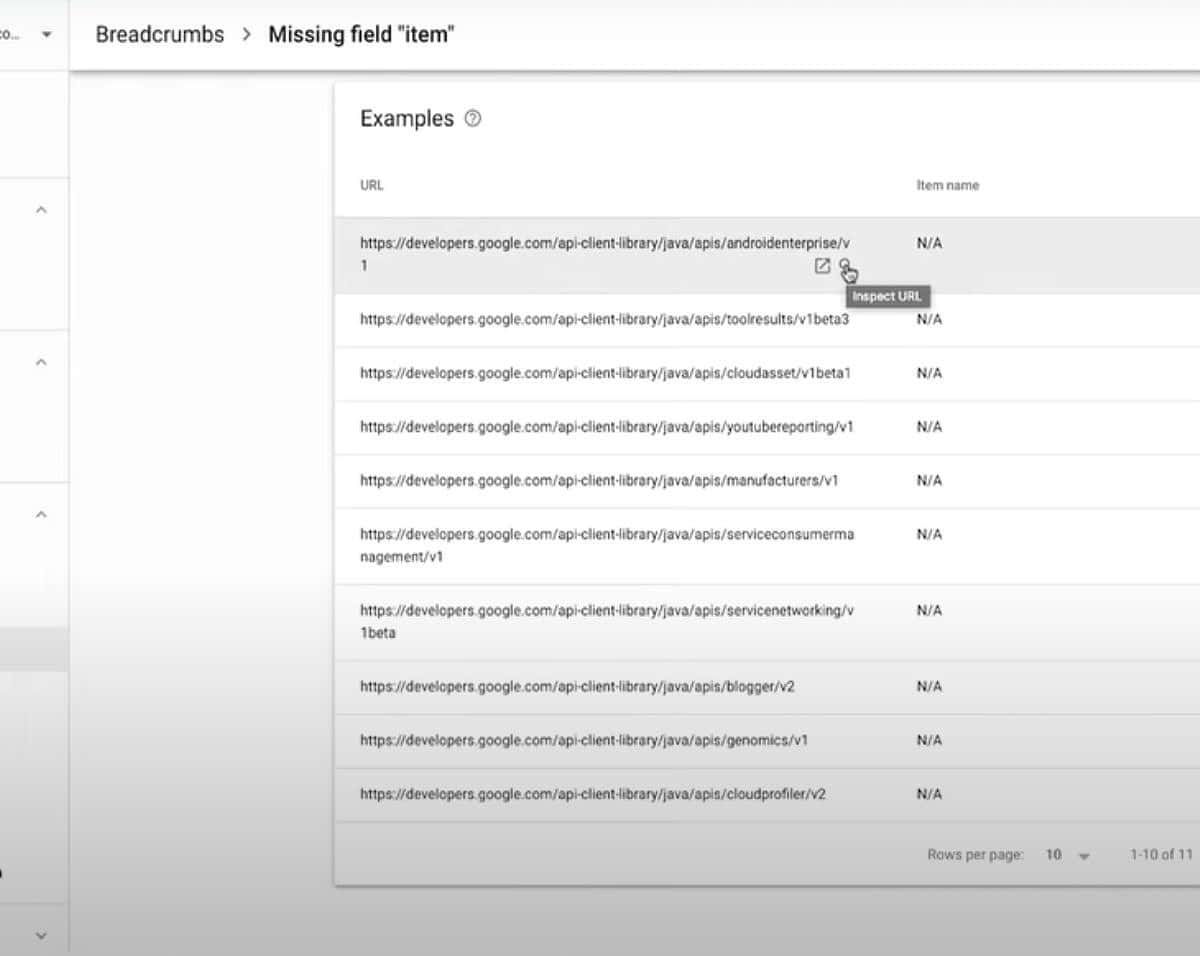The height and width of the screenshot is (956, 1200).
Task: Click the Item name column header
Action: click(947, 185)
